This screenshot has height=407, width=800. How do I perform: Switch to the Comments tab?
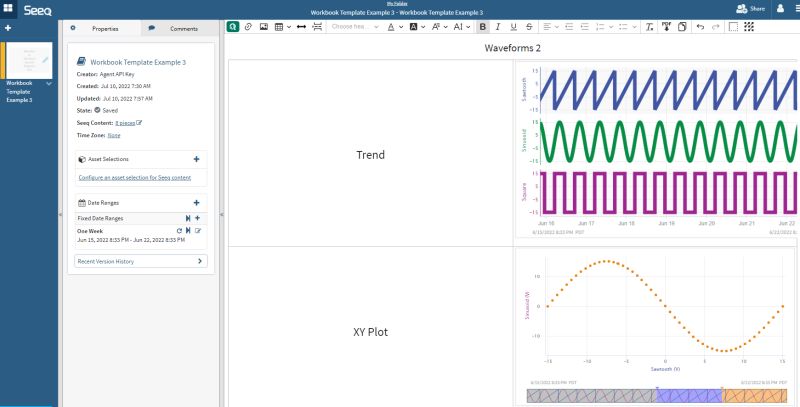(x=179, y=29)
